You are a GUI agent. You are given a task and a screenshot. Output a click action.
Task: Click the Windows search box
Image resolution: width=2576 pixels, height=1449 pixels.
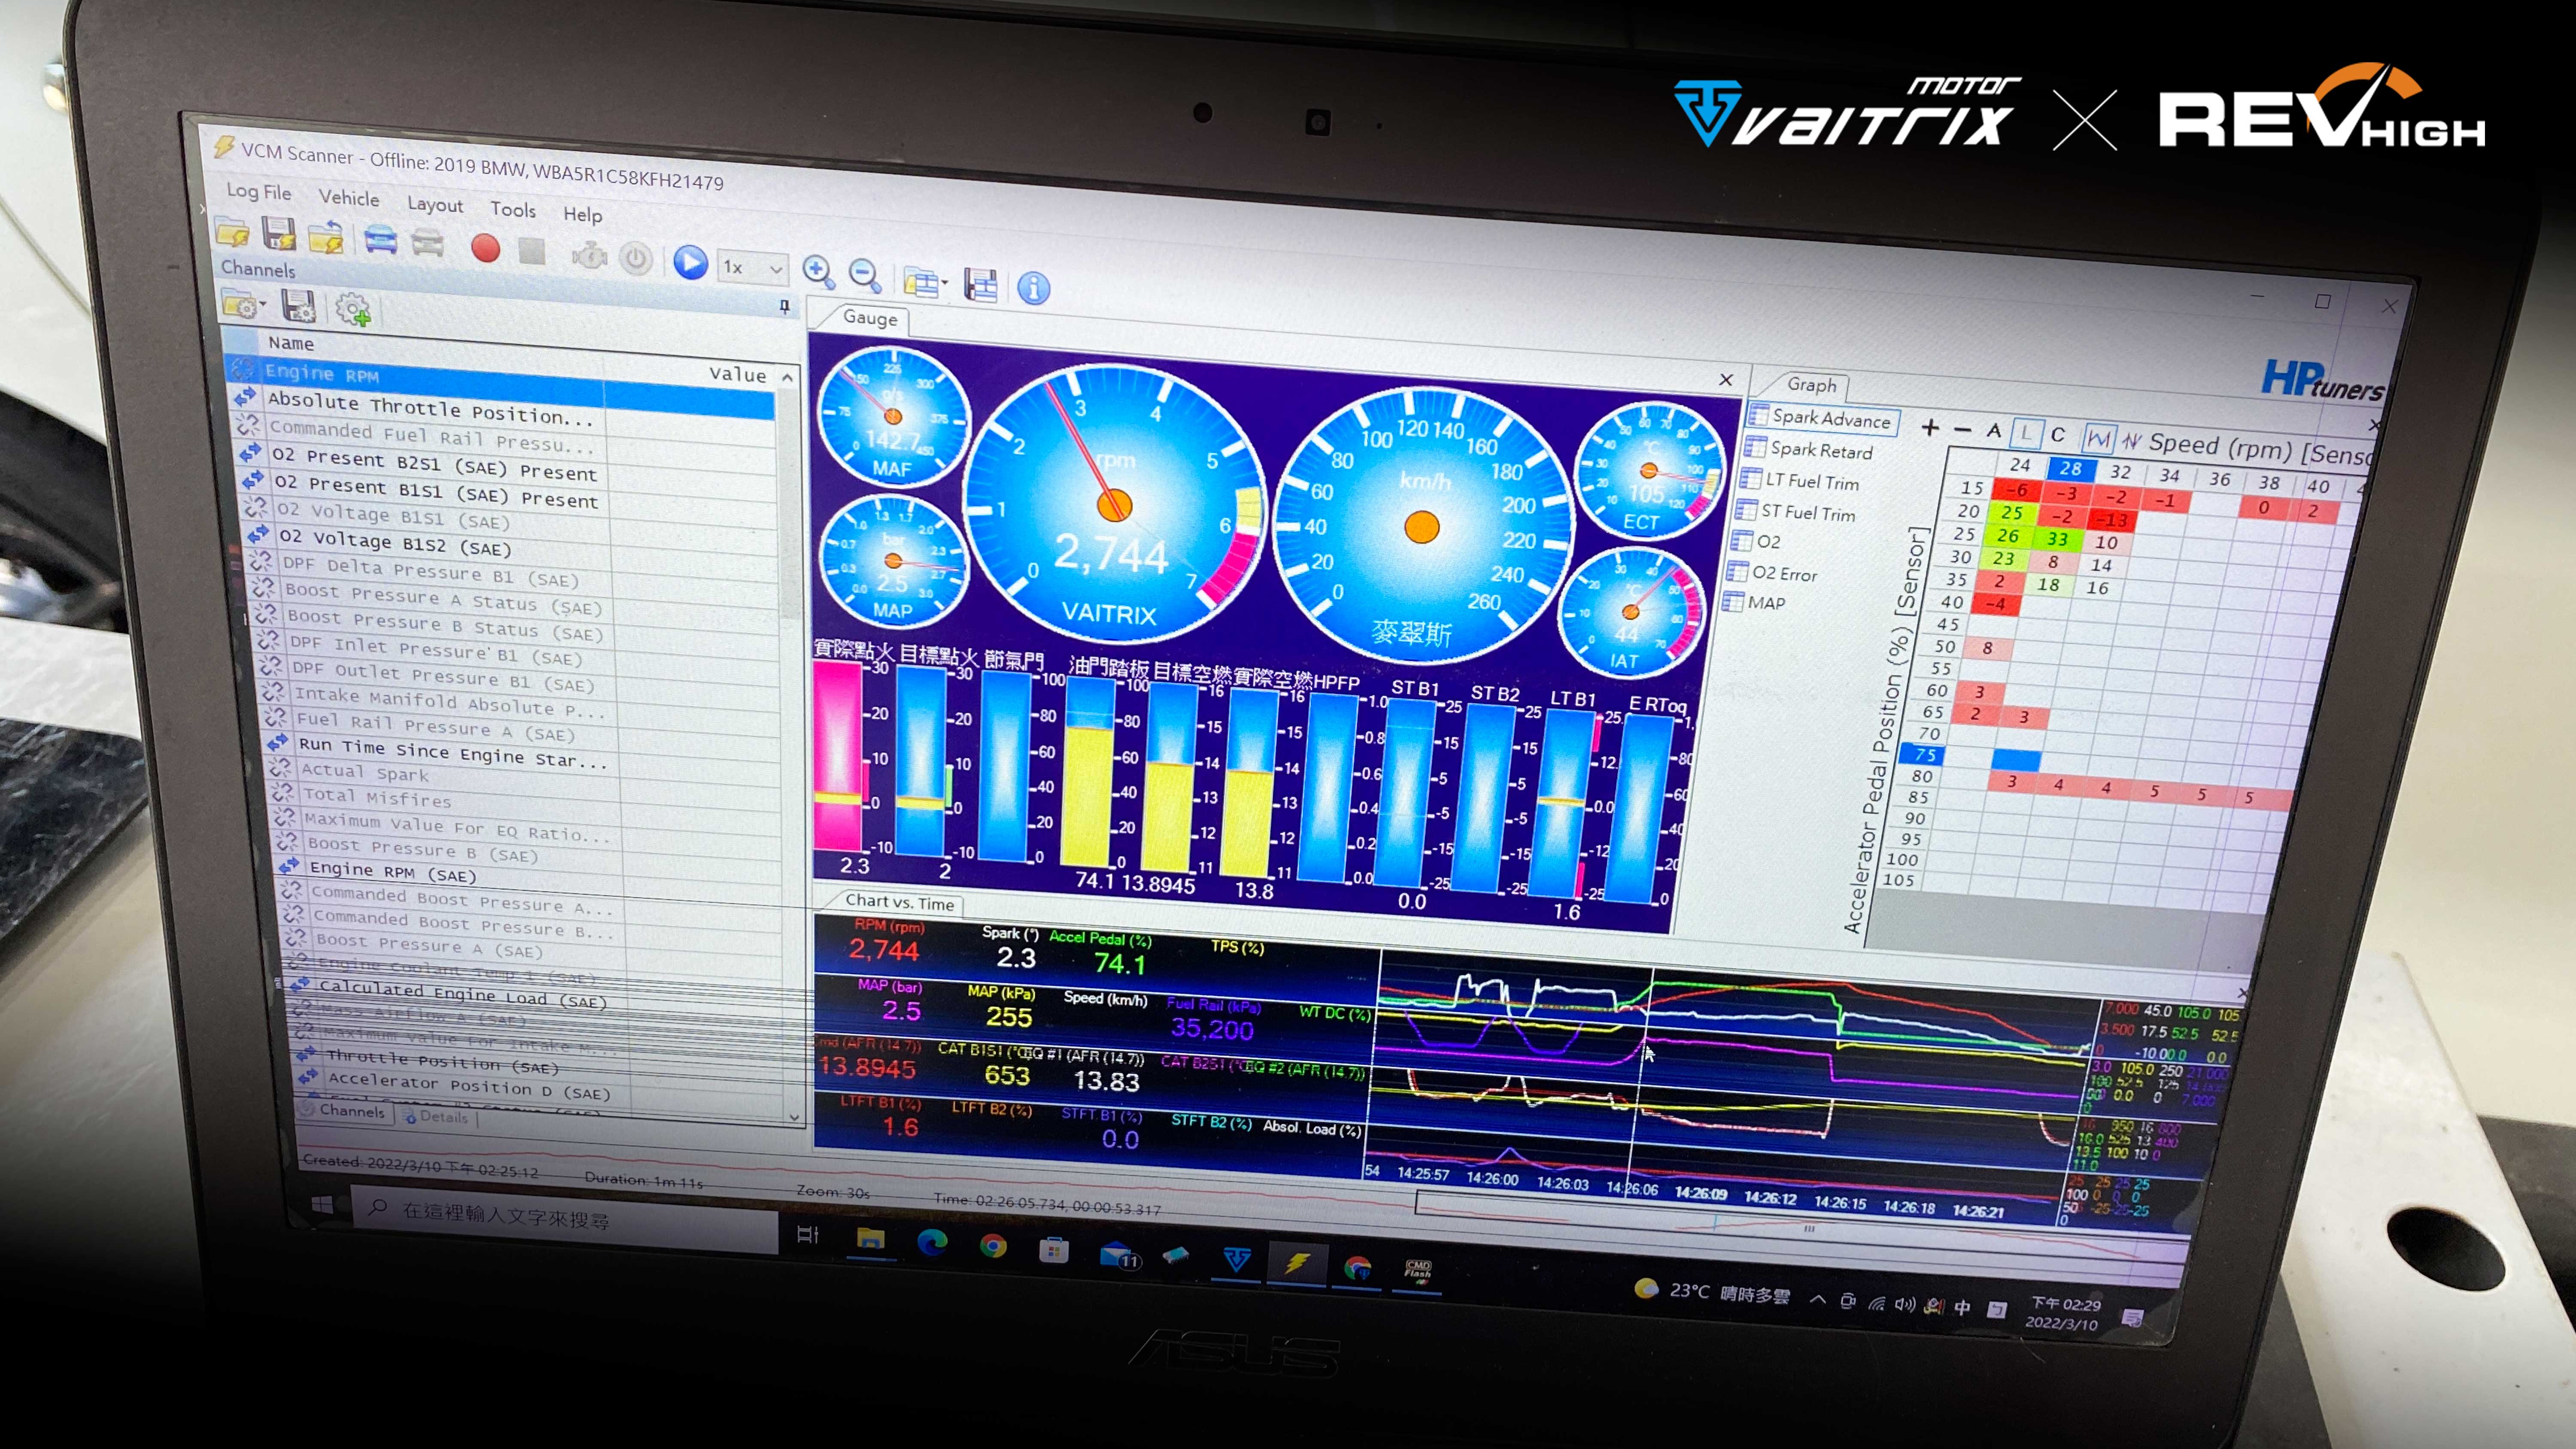(x=565, y=1218)
